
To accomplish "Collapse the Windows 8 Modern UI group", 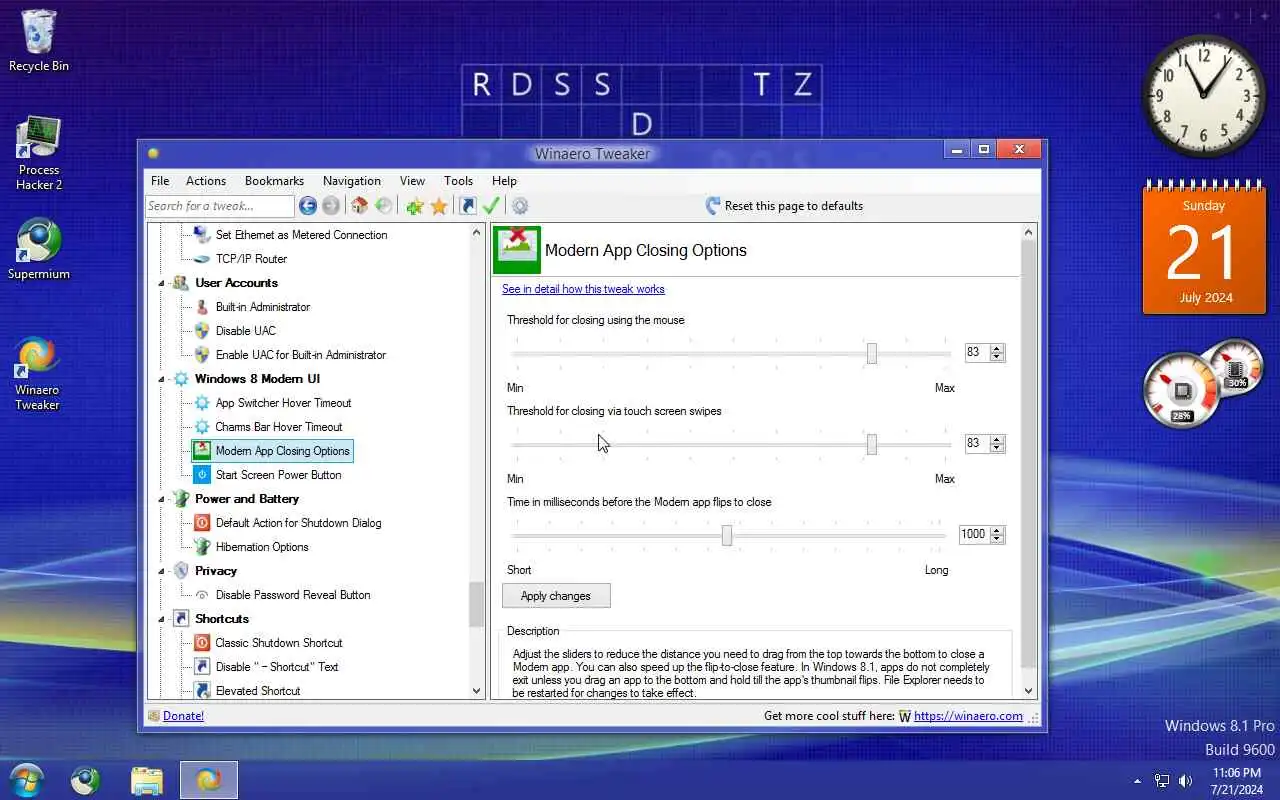I will click(x=161, y=379).
